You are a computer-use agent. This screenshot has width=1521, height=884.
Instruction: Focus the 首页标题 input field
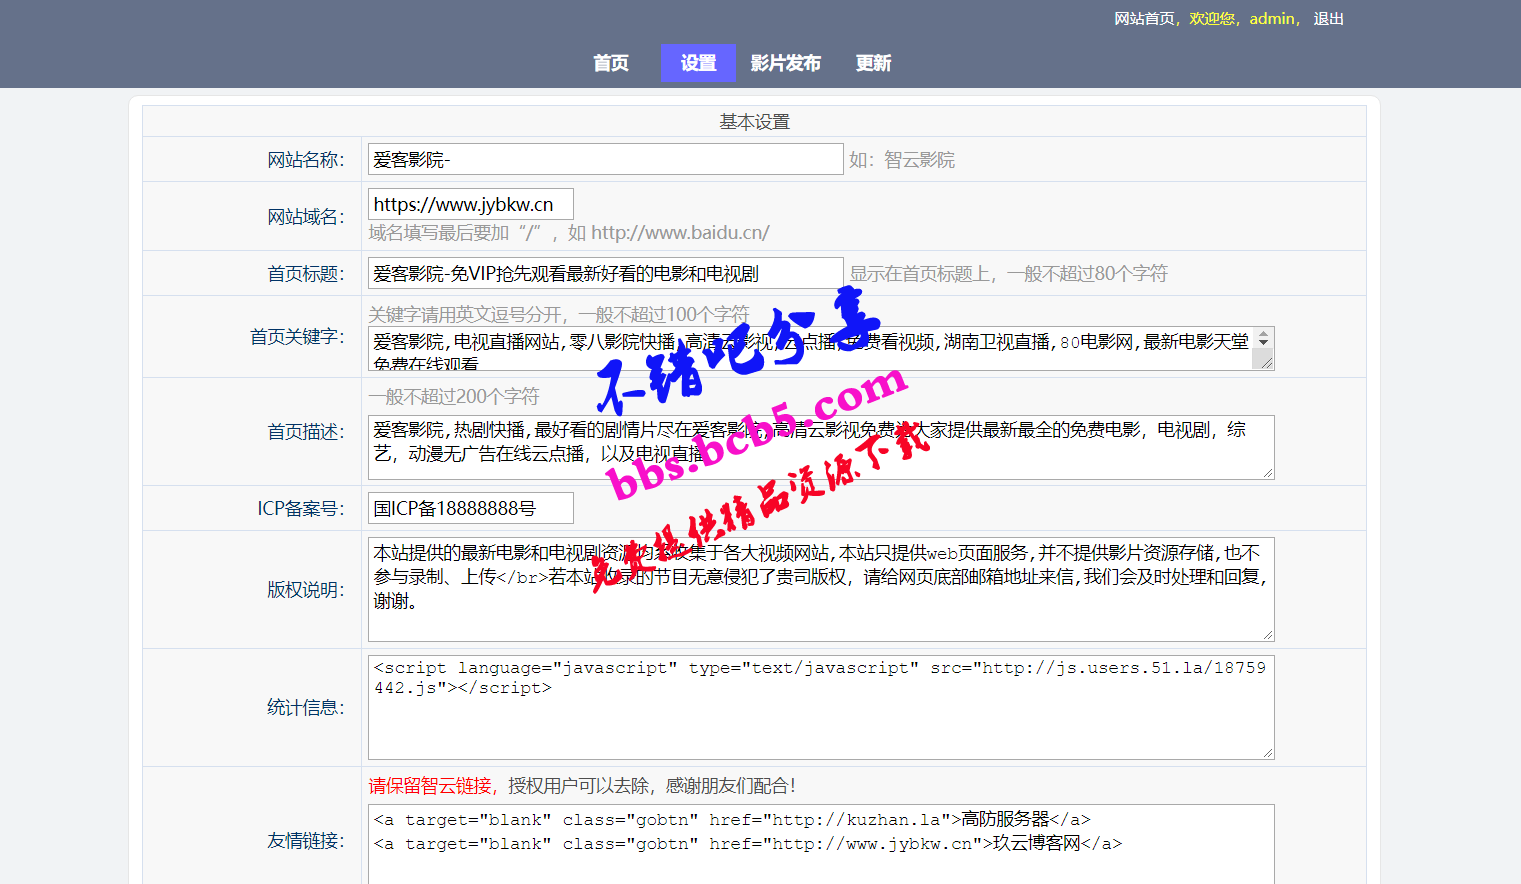[x=606, y=273]
